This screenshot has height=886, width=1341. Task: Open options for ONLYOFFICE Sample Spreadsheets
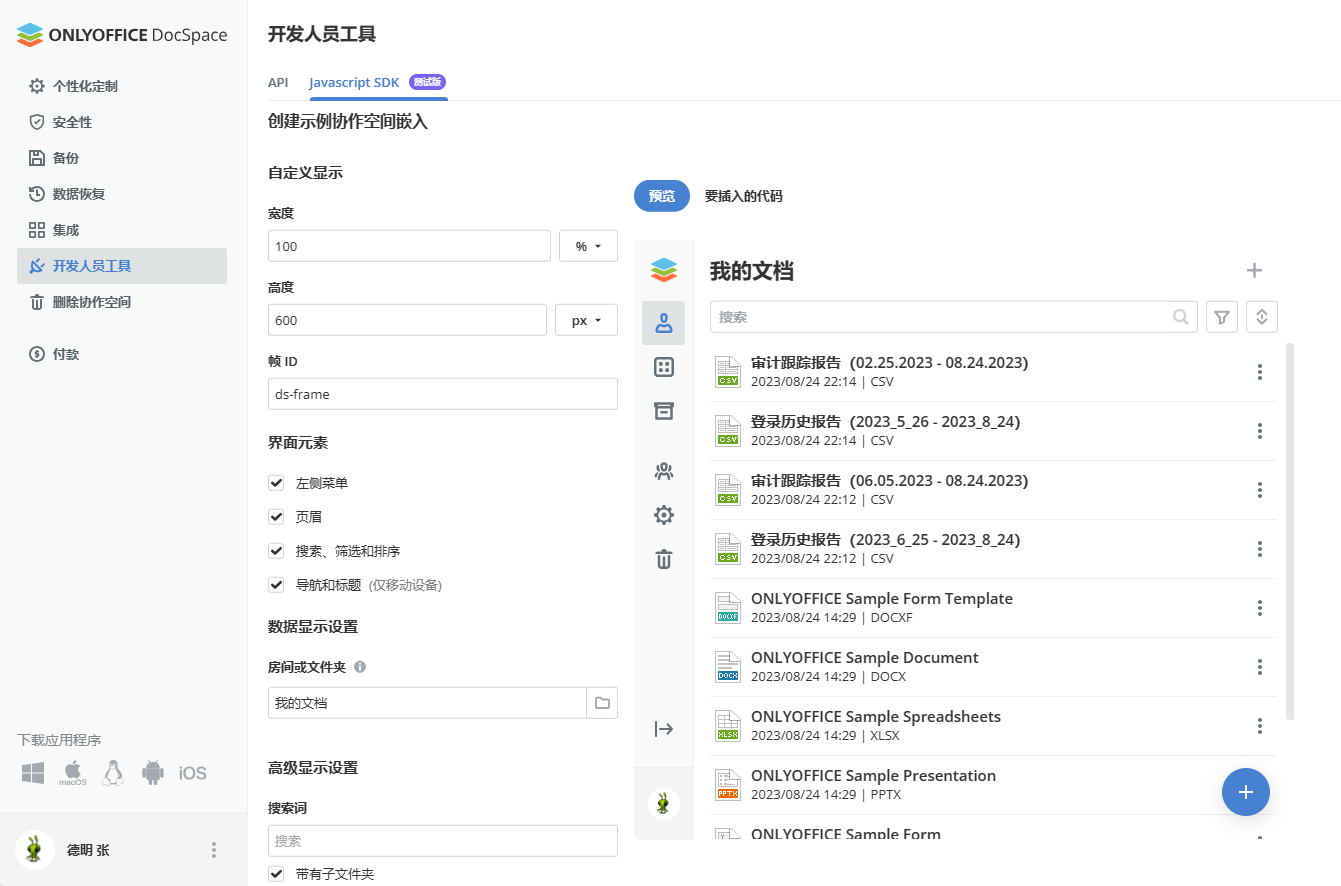1260,726
